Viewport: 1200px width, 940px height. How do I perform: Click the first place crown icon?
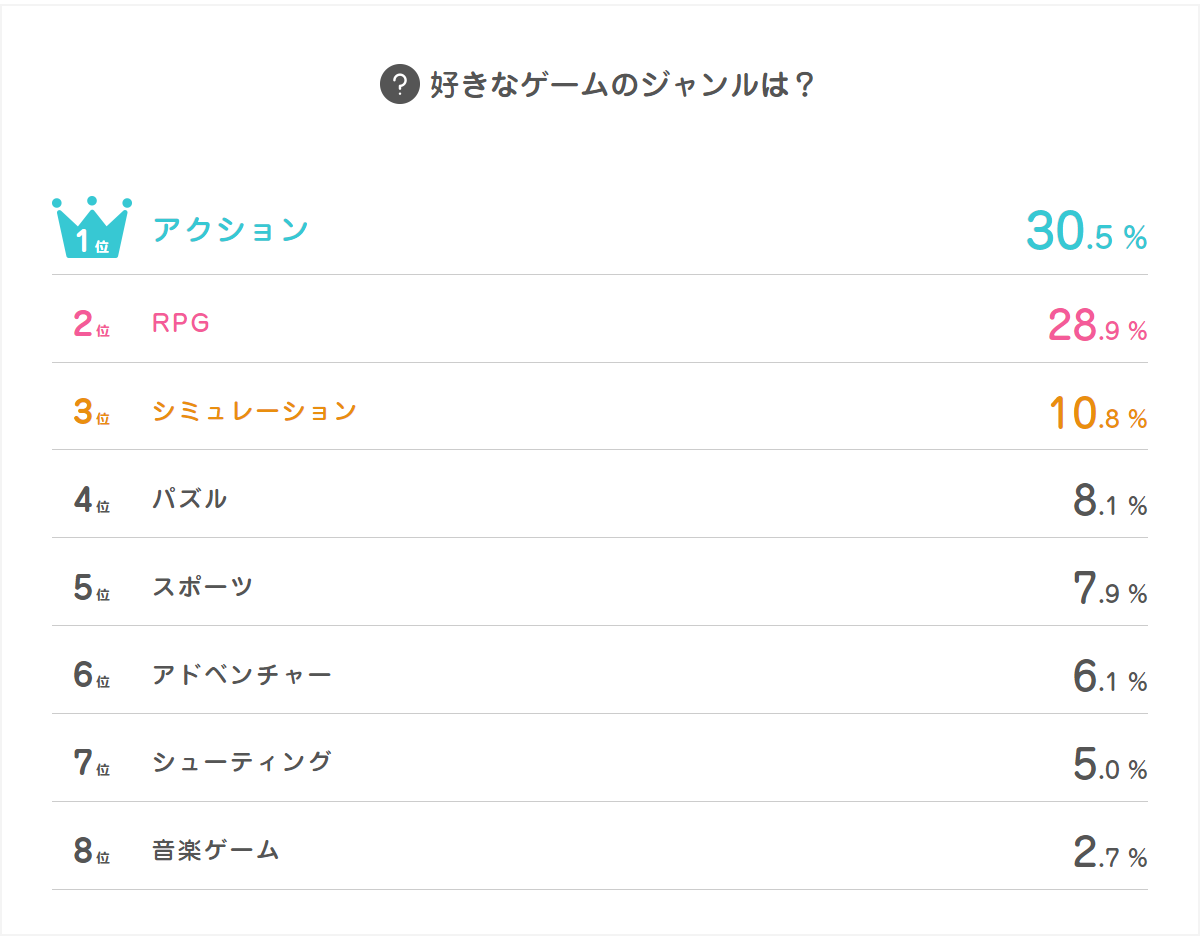[x=92, y=229]
